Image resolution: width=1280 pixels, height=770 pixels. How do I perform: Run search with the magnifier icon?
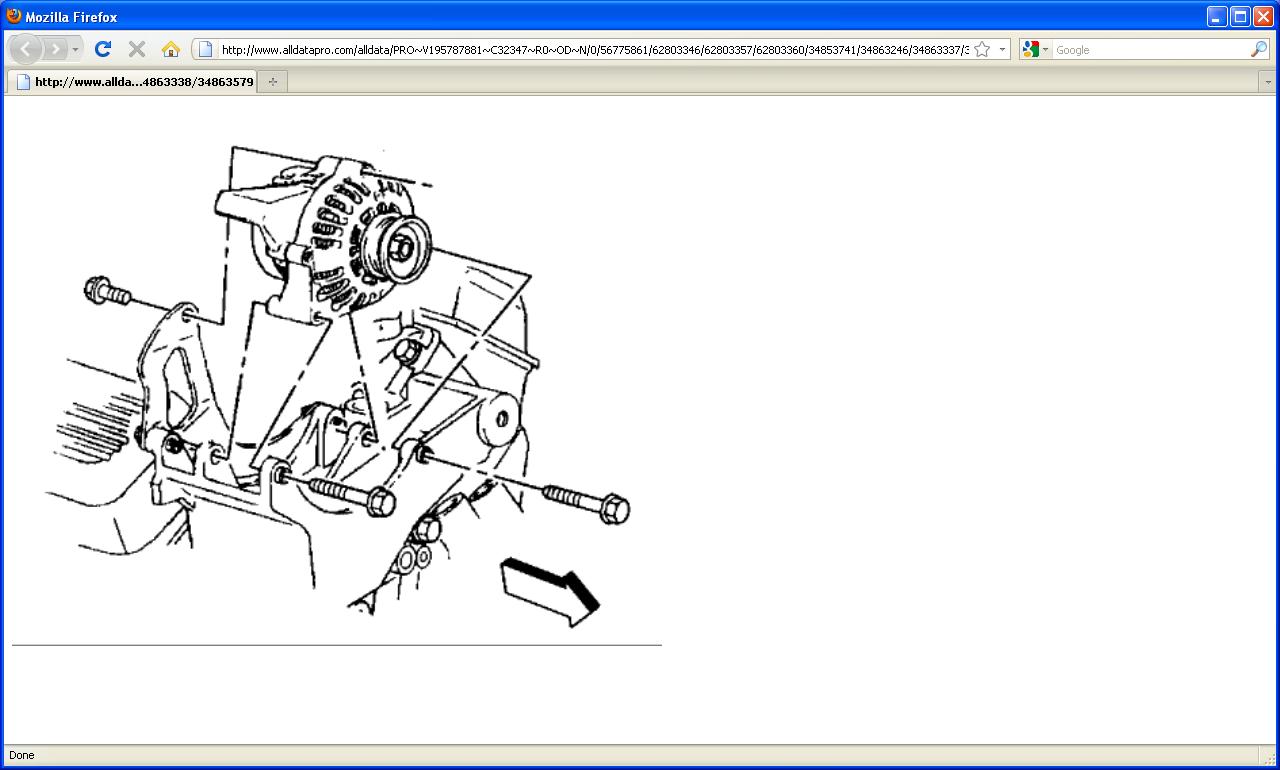[x=1259, y=49]
